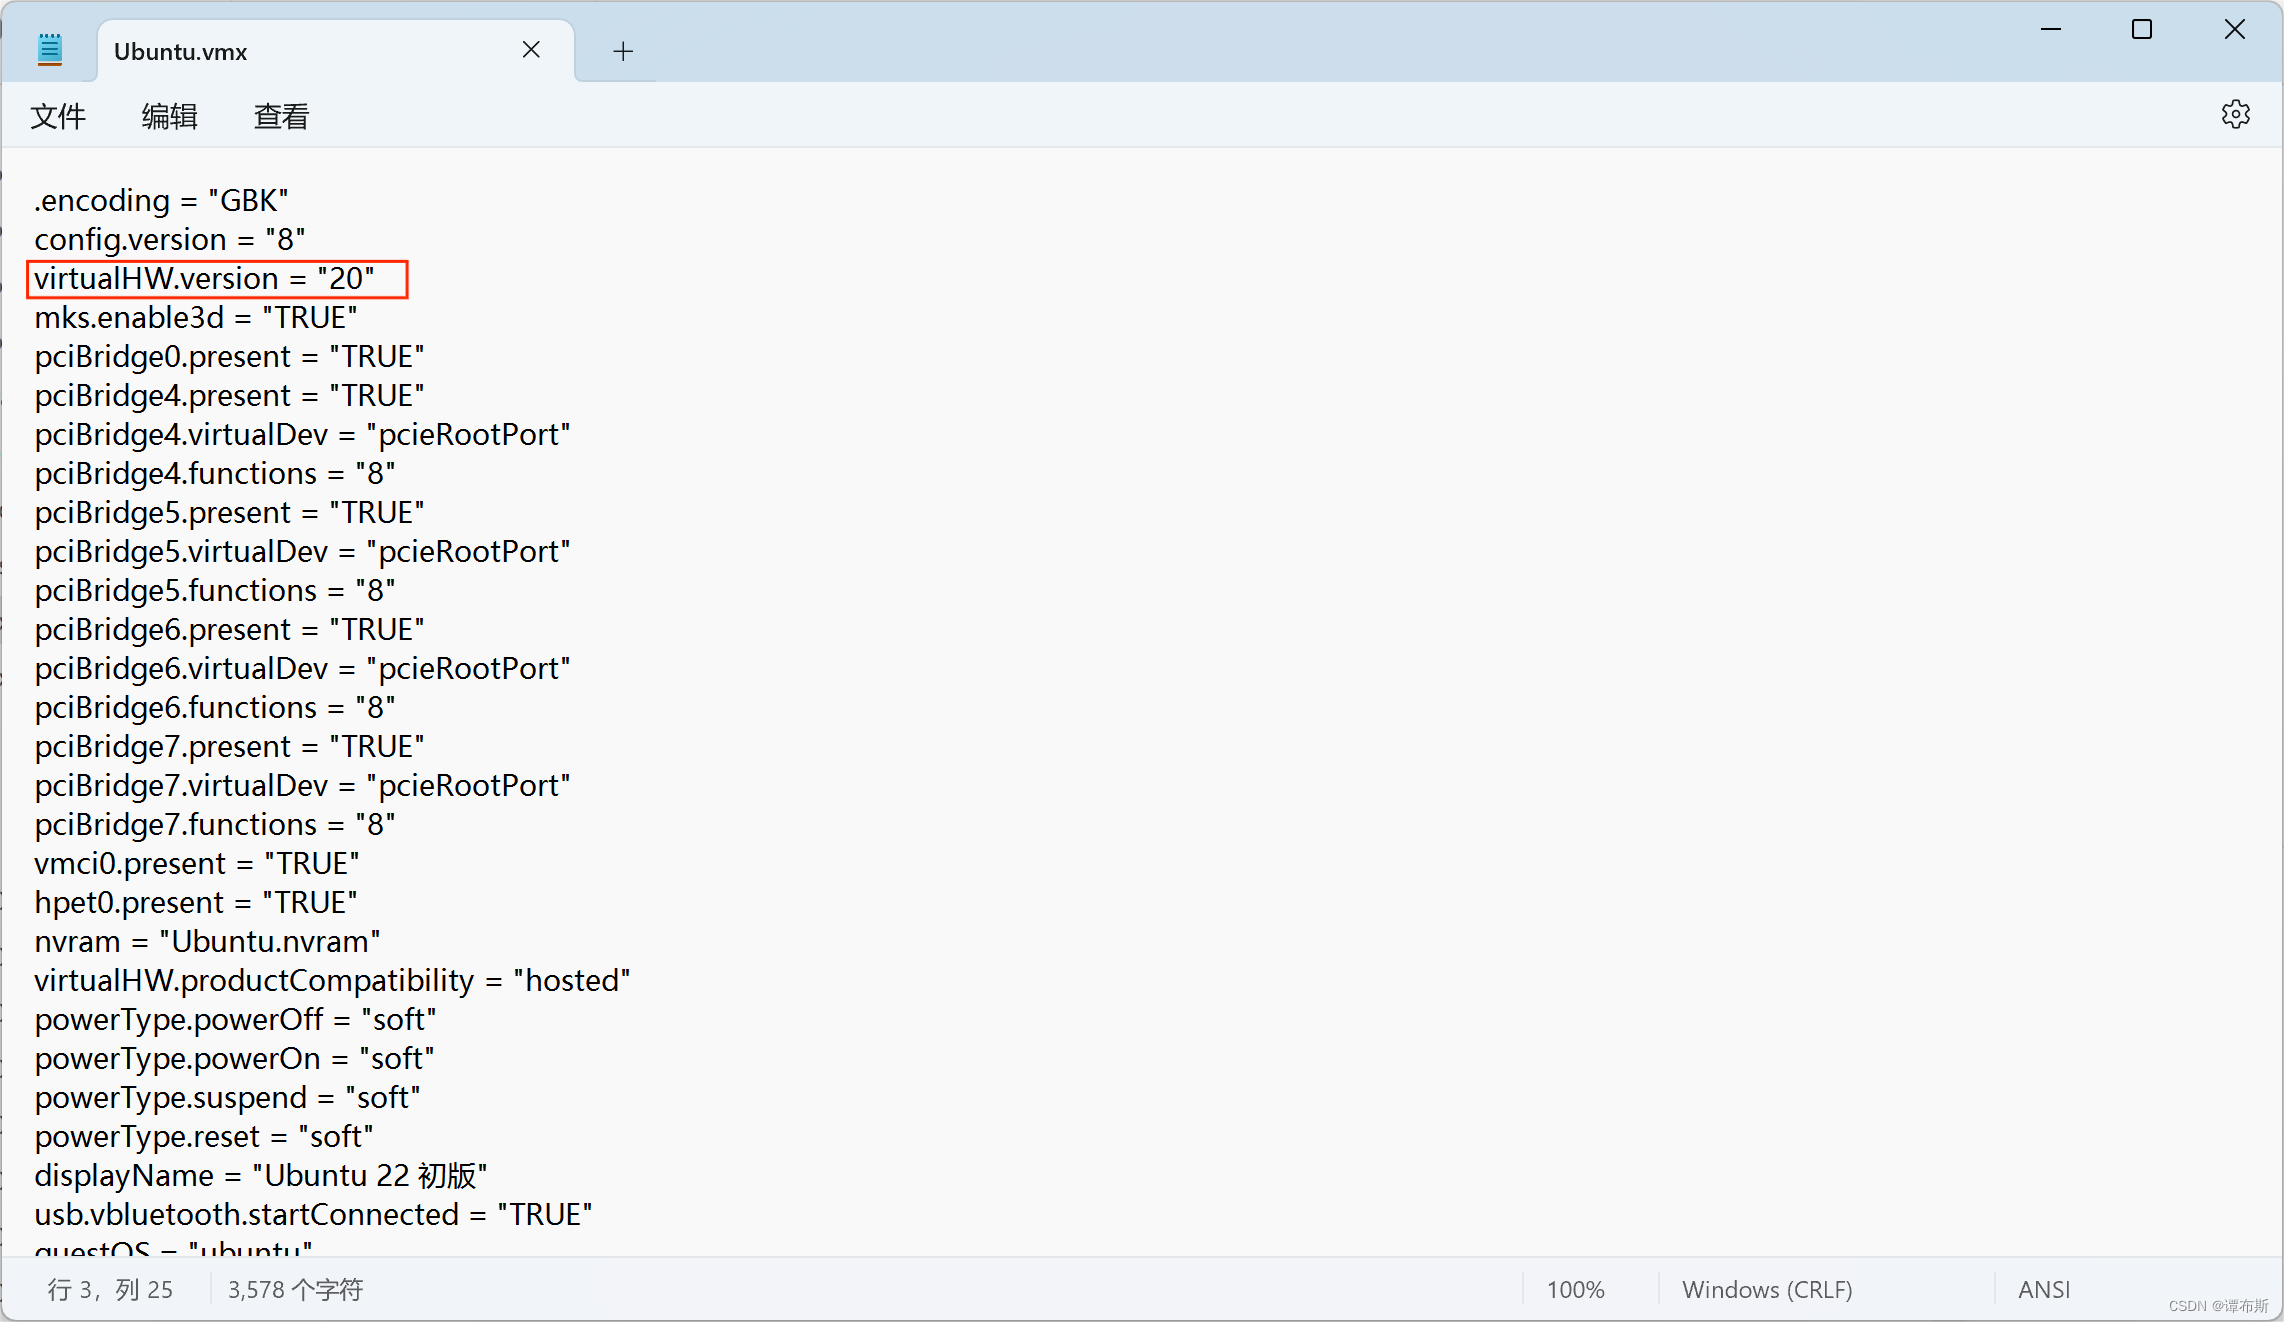2284x1322 pixels.
Task: Click Windows (CRLF) line ending indicator
Action: (x=1767, y=1290)
